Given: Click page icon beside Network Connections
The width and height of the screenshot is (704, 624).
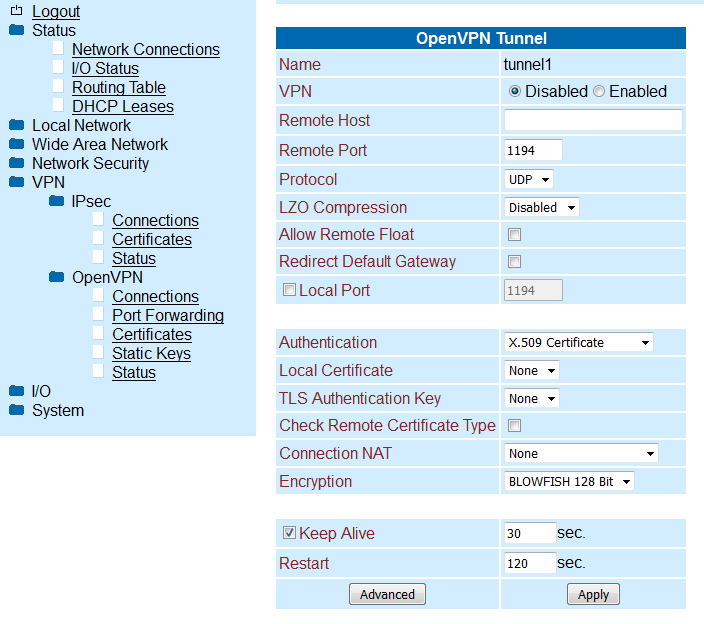Looking at the screenshot, I should 58,48.
